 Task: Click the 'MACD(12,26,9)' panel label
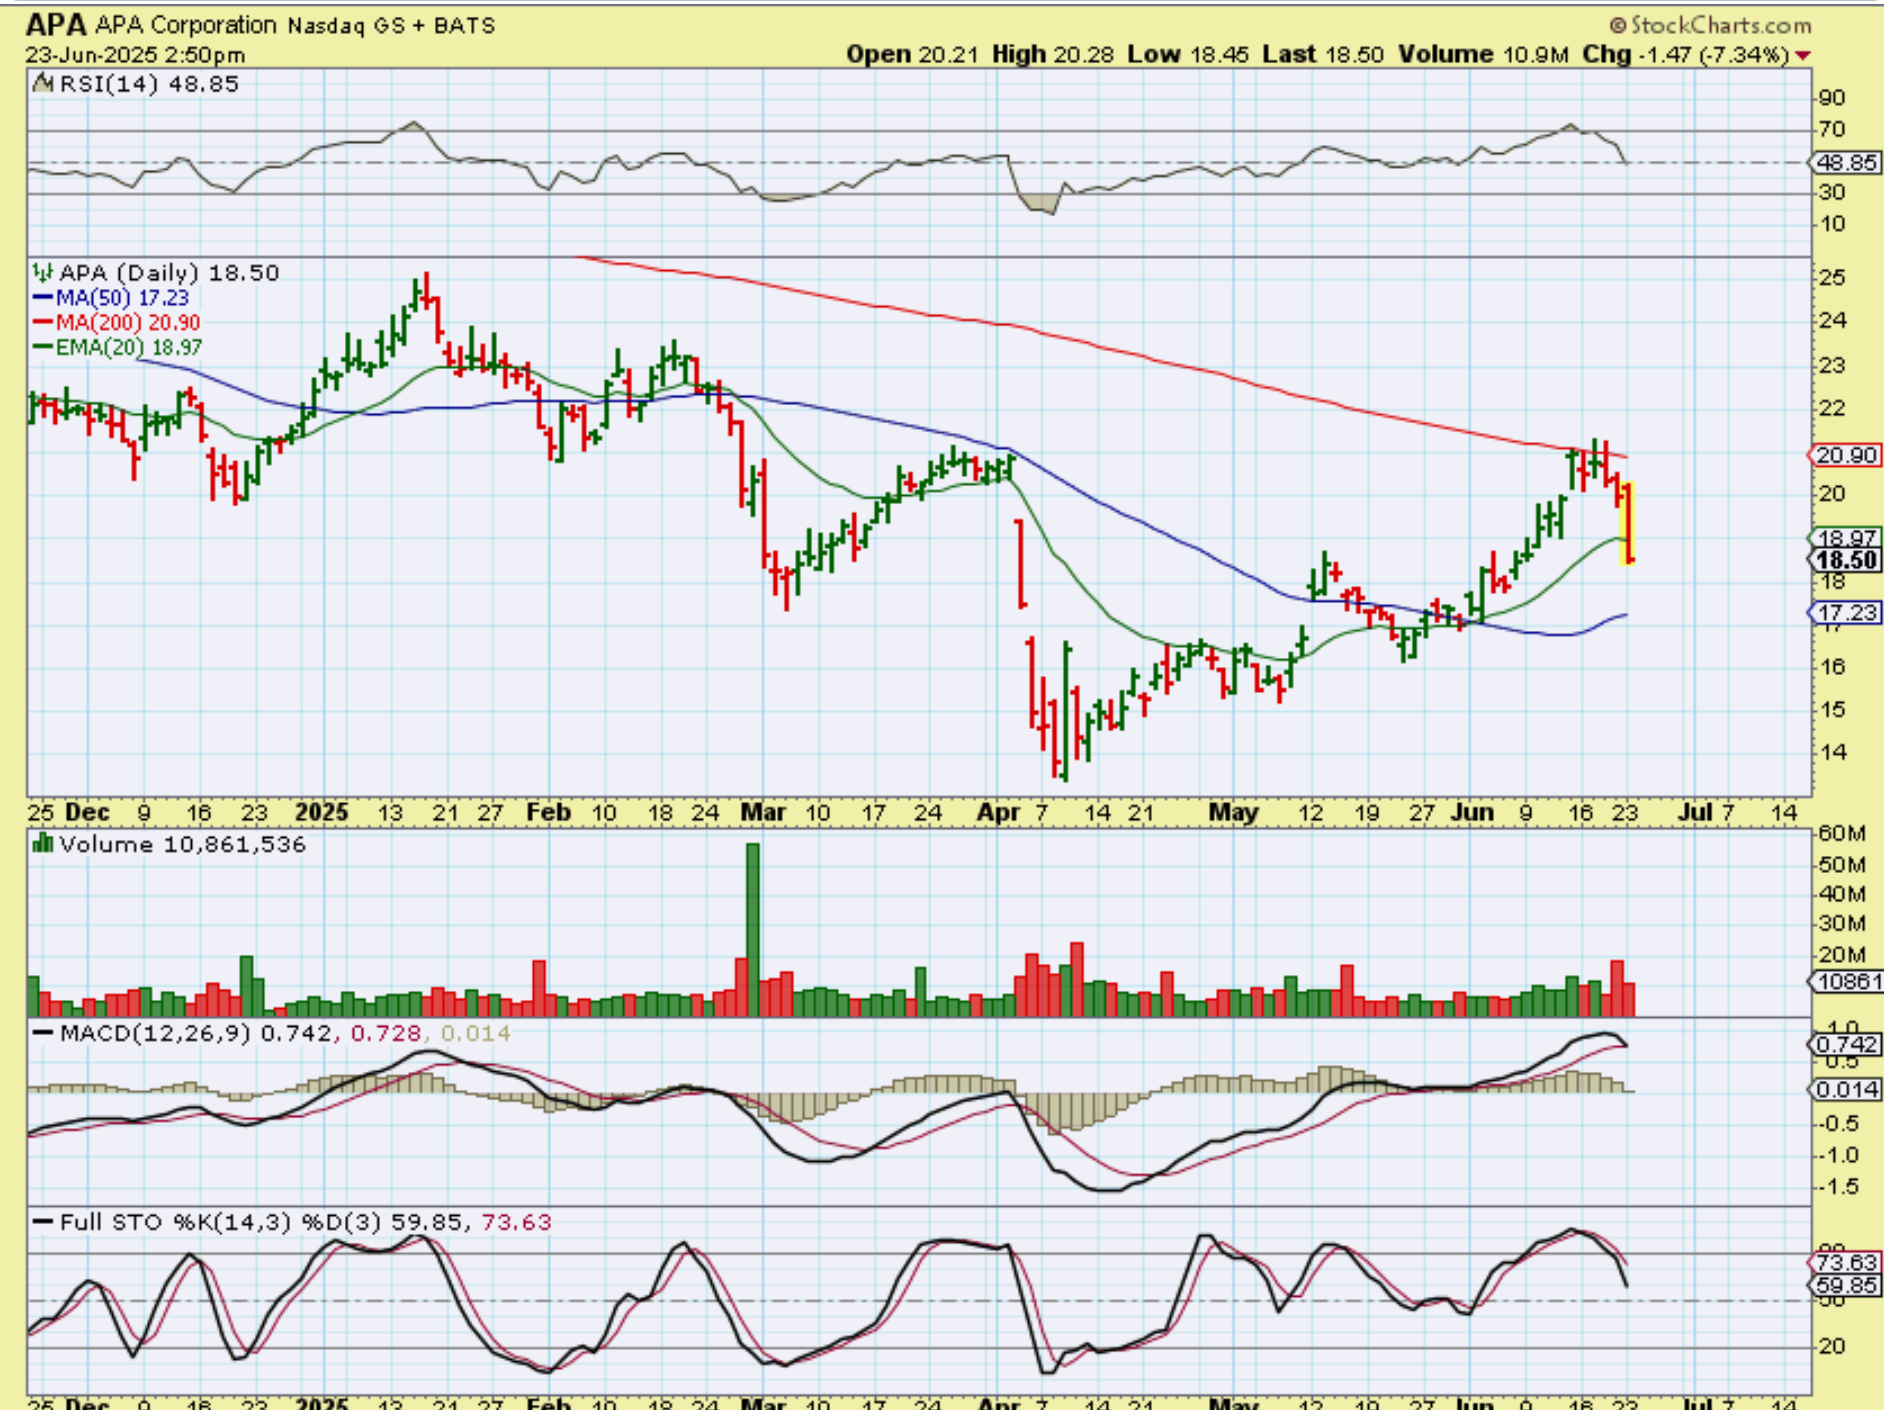(x=155, y=1033)
